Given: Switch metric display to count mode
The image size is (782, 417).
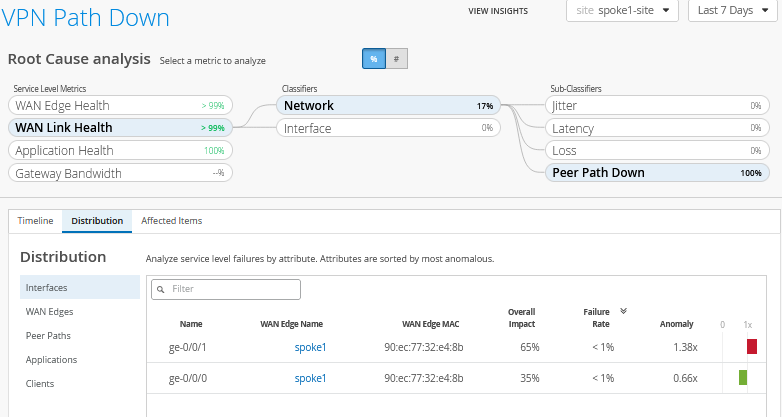Looking at the screenshot, I should (x=396, y=59).
